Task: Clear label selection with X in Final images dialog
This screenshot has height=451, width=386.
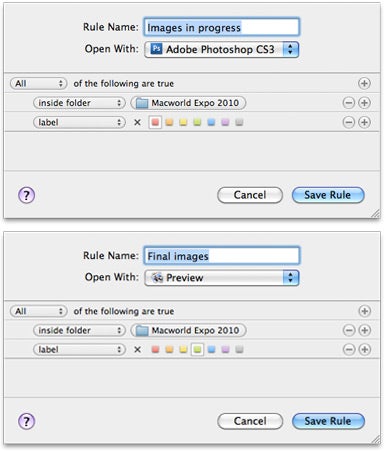Action: [x=137, y=350]
